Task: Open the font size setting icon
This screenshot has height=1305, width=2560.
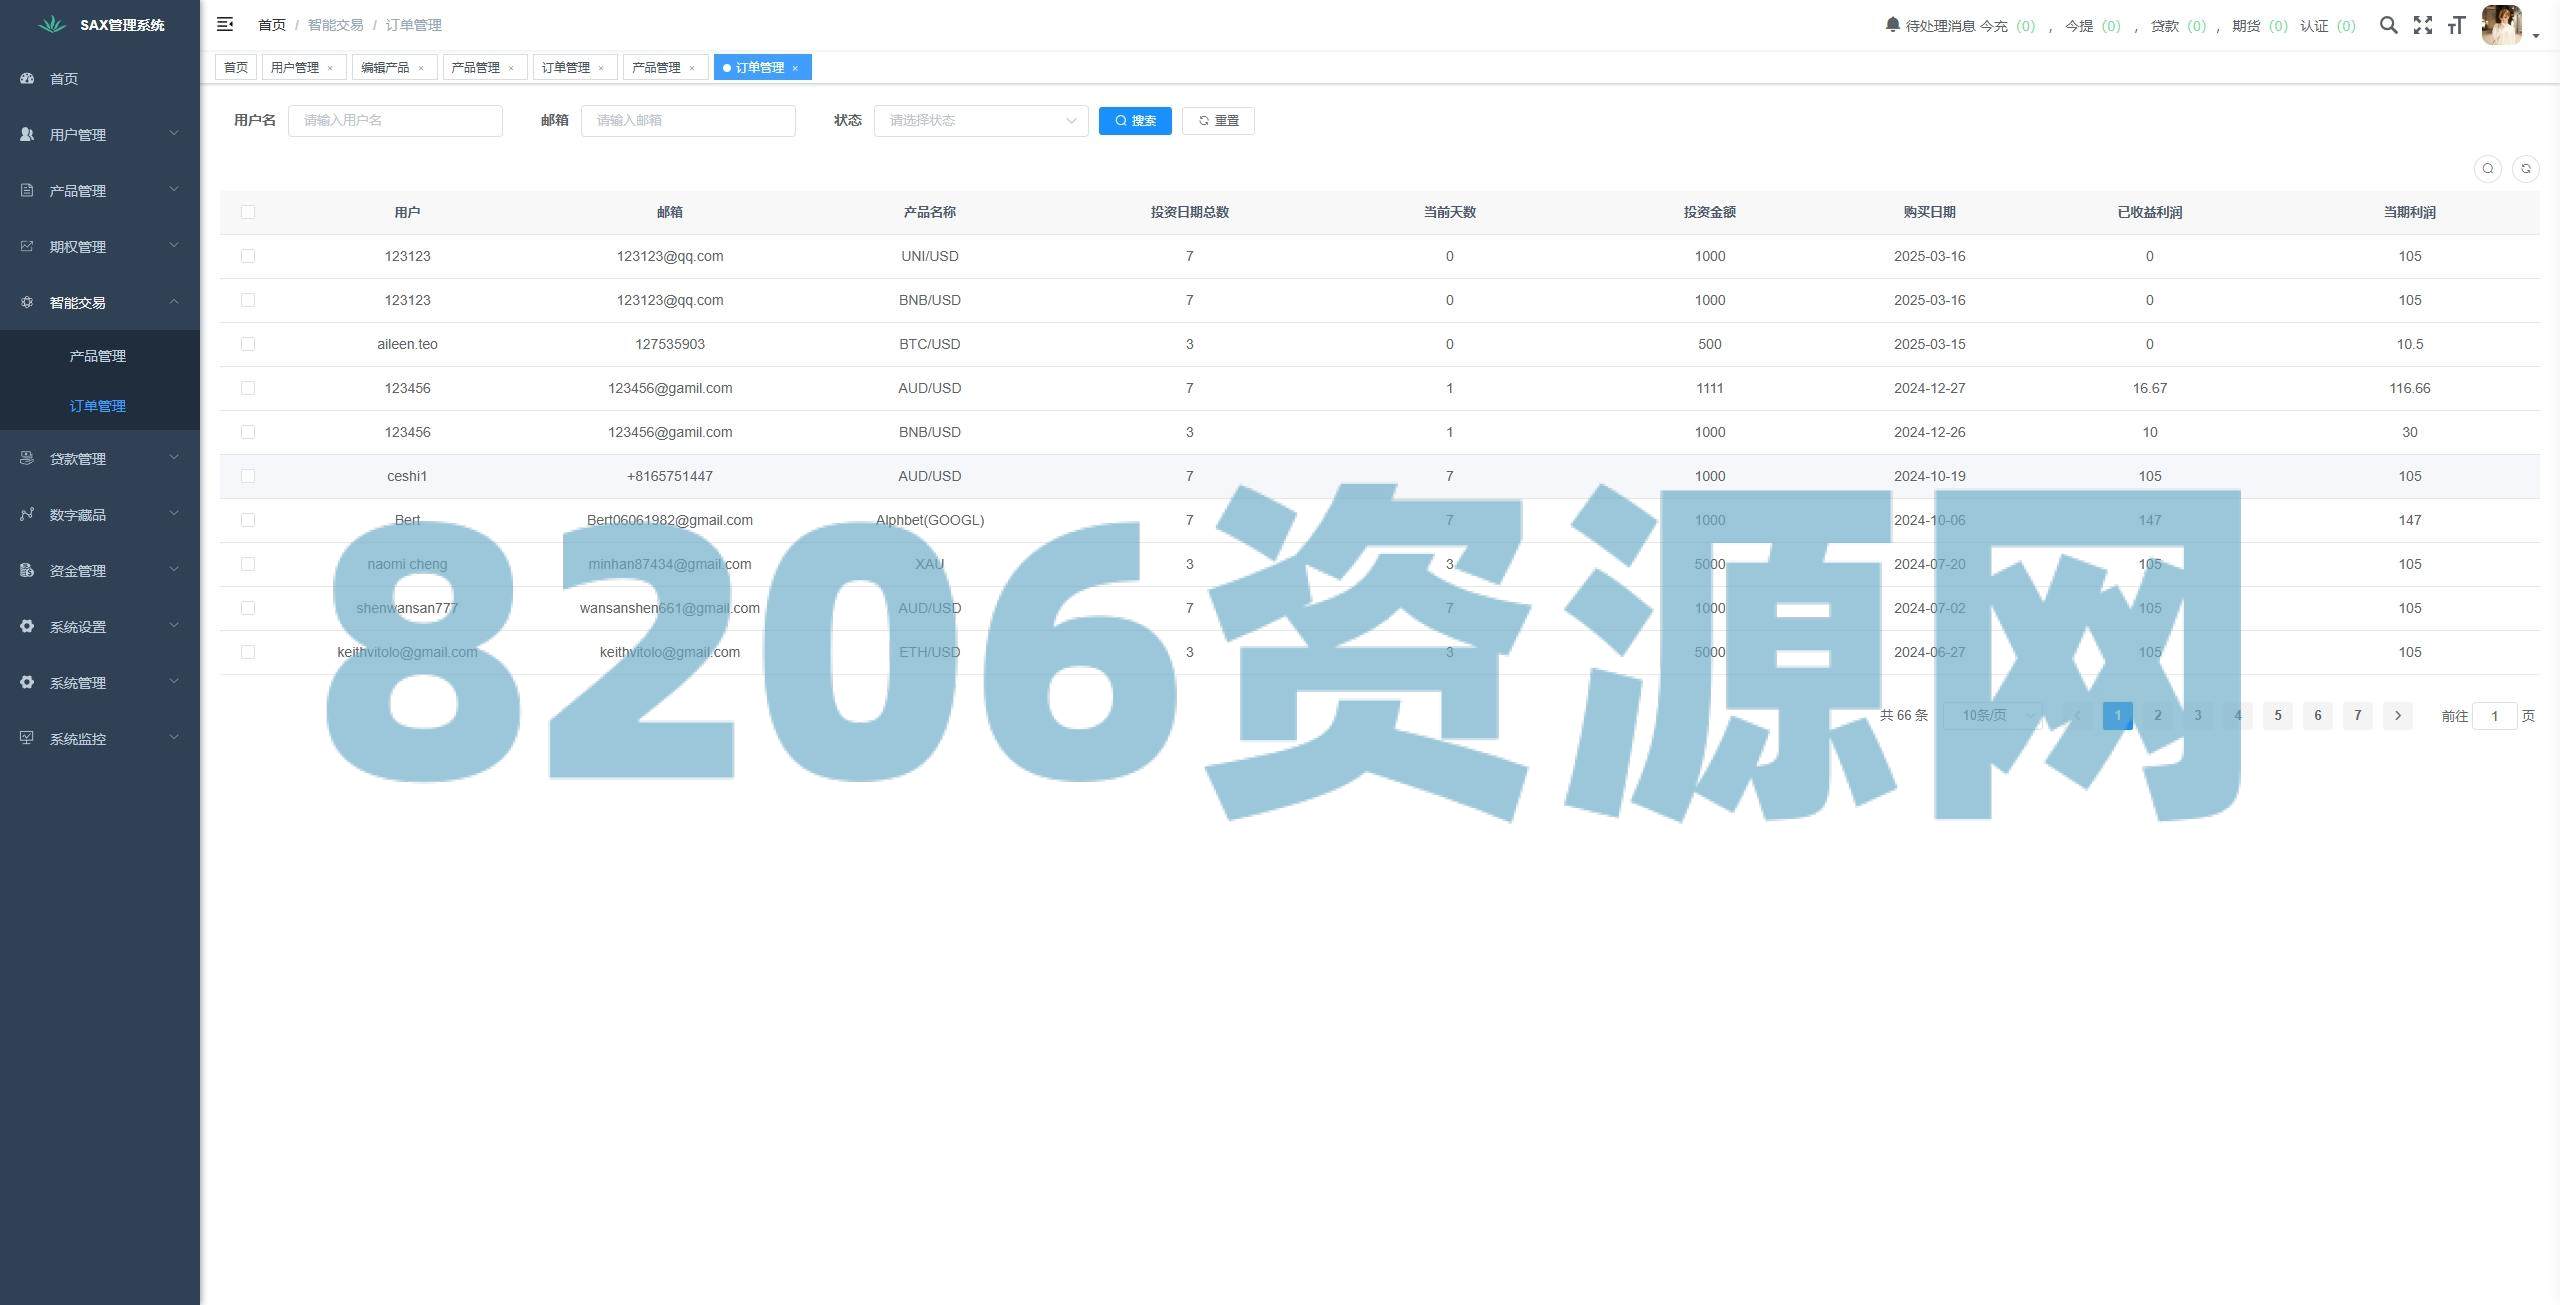Action: click(2456, 25)
